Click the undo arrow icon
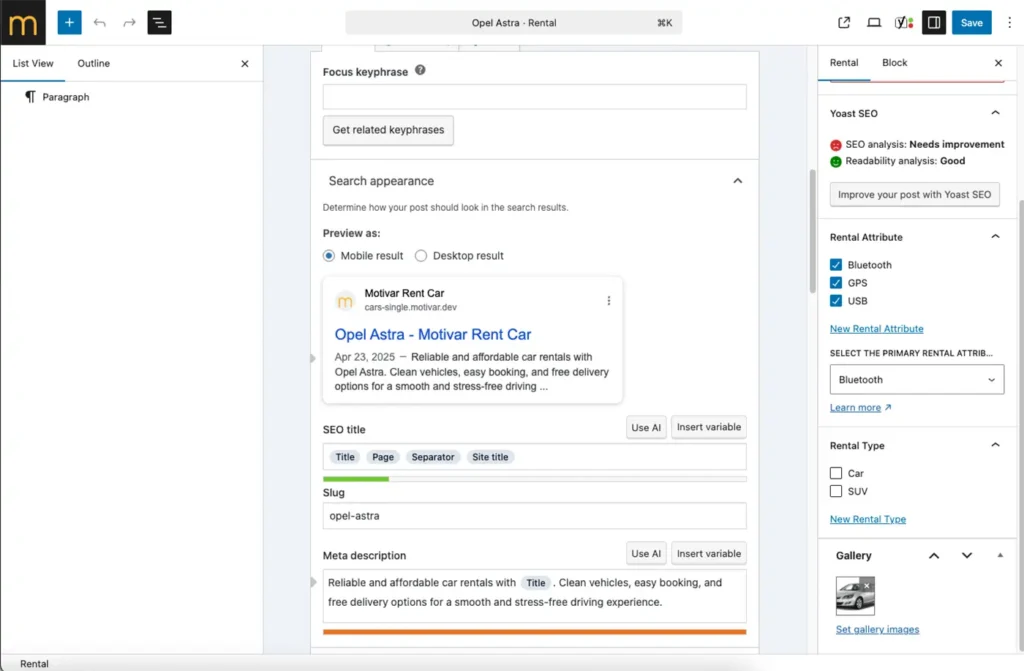 (x=99, y=22)
